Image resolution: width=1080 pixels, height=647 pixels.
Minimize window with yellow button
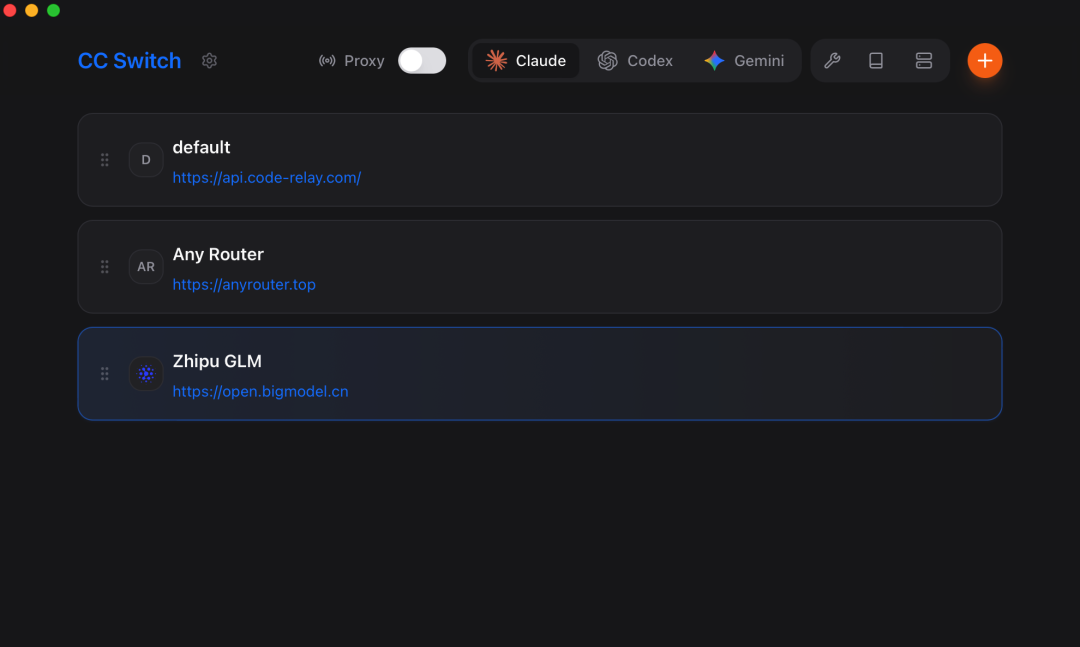point(32,10)
